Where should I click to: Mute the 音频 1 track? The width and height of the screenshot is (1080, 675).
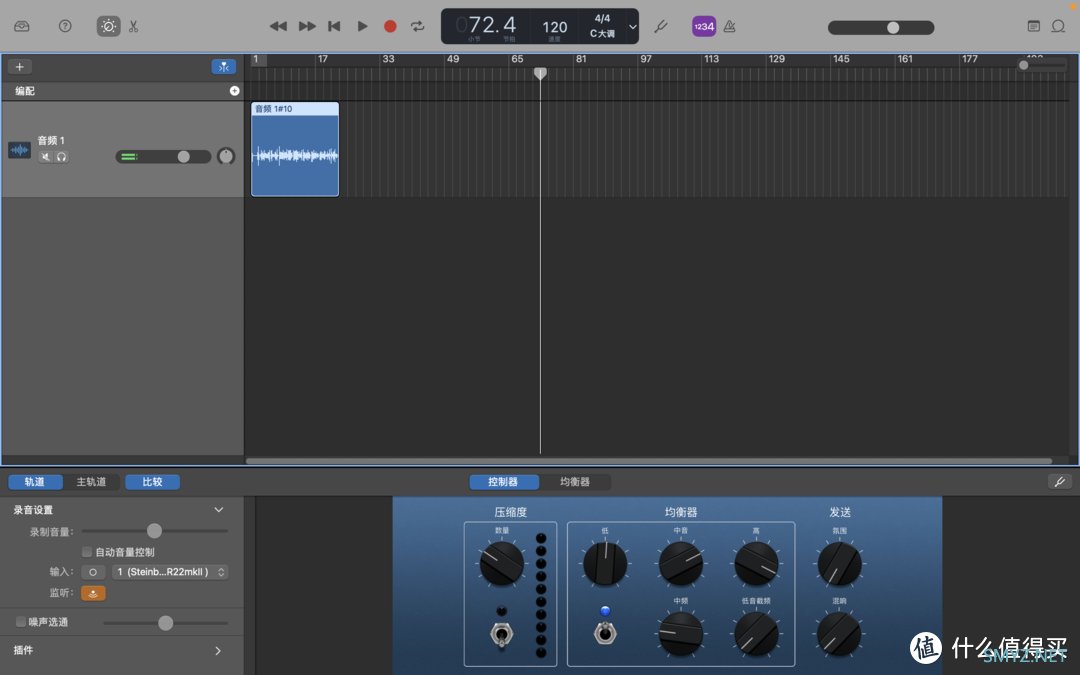[45, 156]
